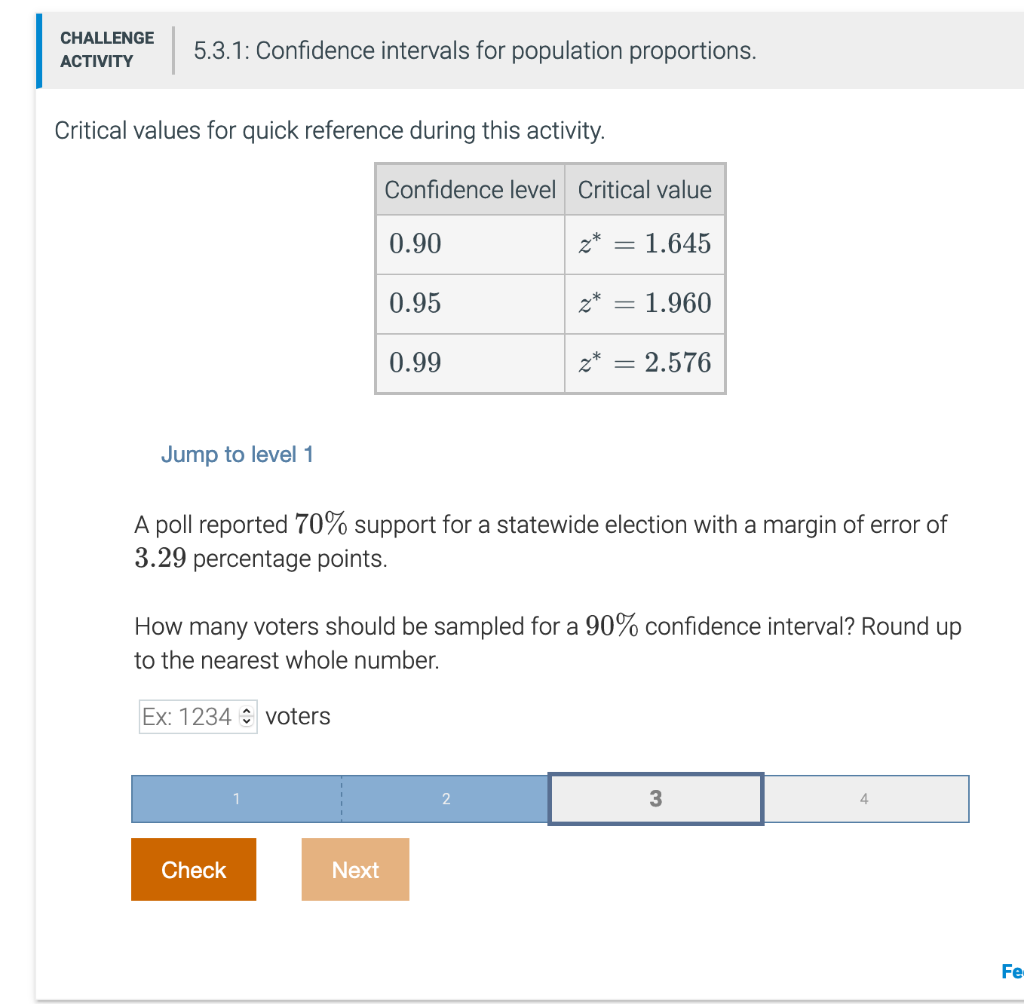Click the CHALLENGE ACTIVITY label
The height and width of the screenshot is (1004, 1024).
(x=107, y=48)
